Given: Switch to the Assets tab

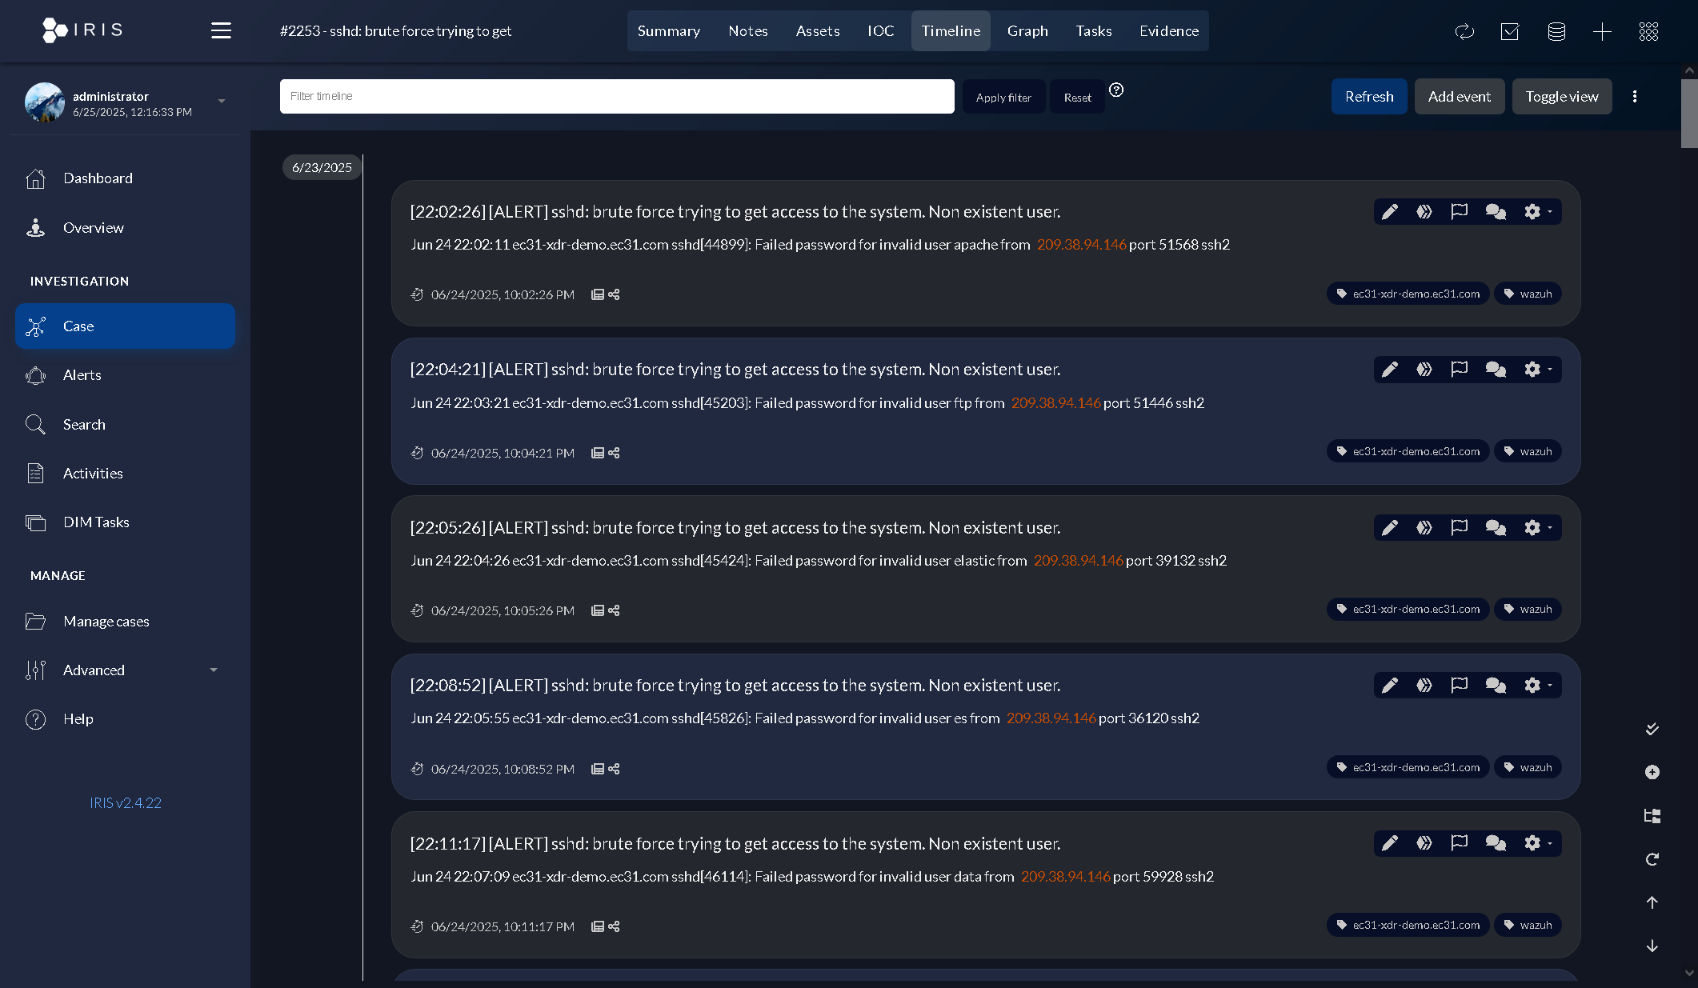Looking at the screenshot, I should click(818, 31).
